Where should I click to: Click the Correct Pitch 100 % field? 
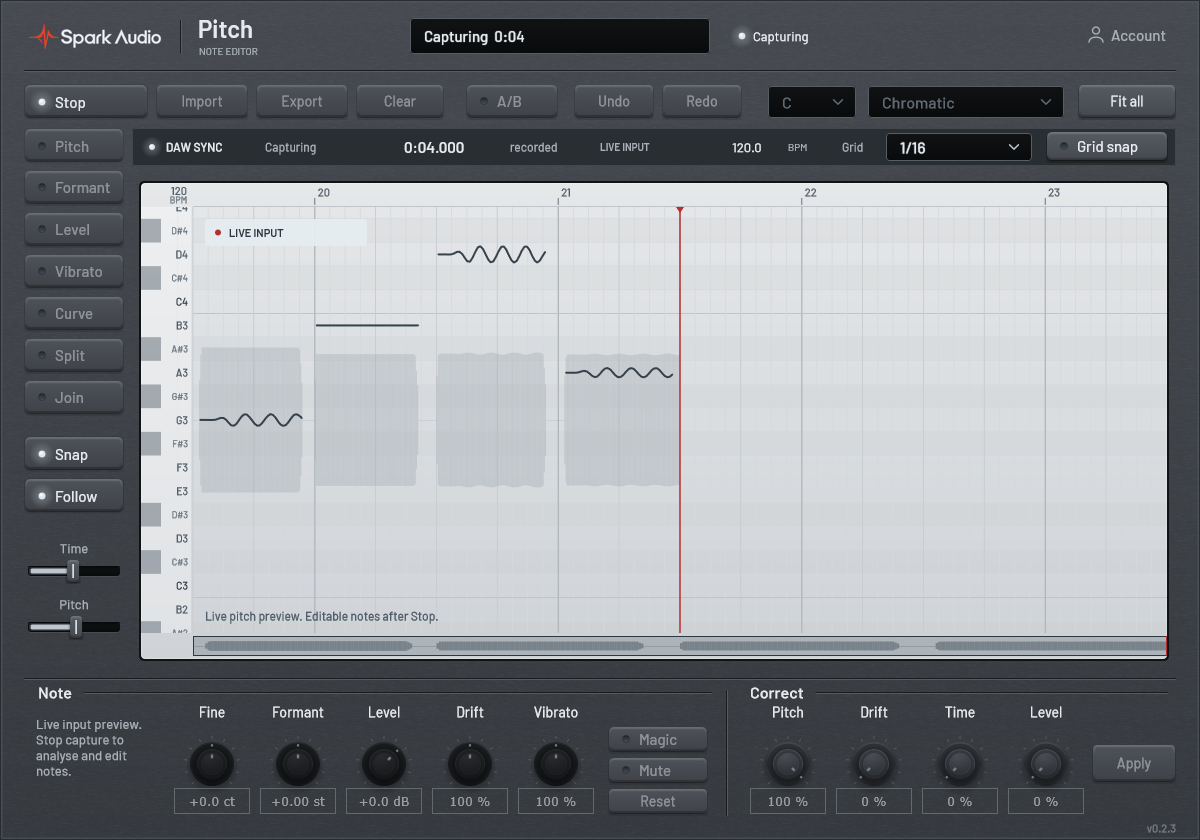[x=788, y=801]
